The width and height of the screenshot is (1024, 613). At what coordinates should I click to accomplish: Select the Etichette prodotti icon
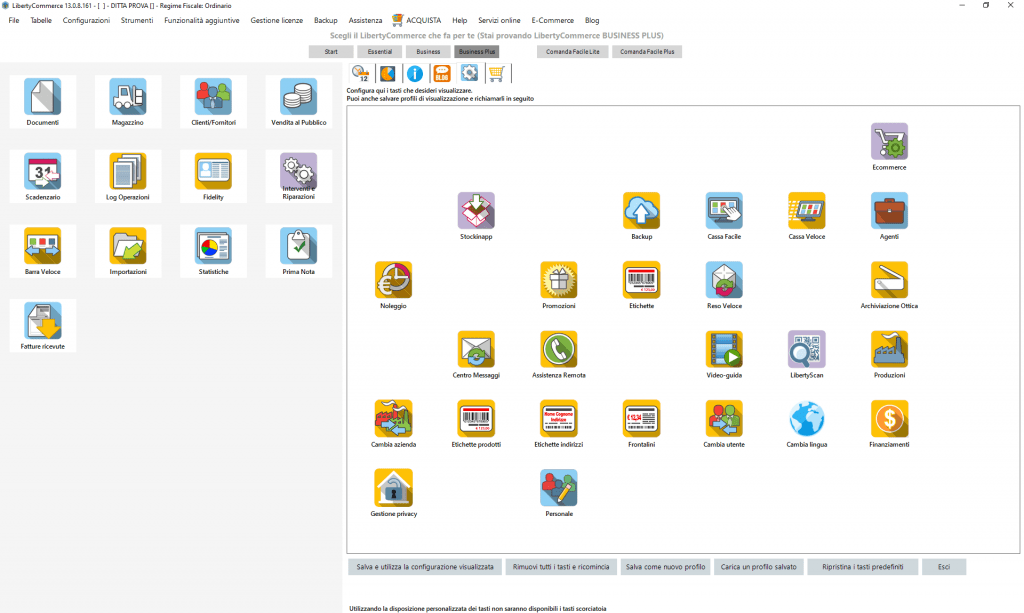[476, 418]
